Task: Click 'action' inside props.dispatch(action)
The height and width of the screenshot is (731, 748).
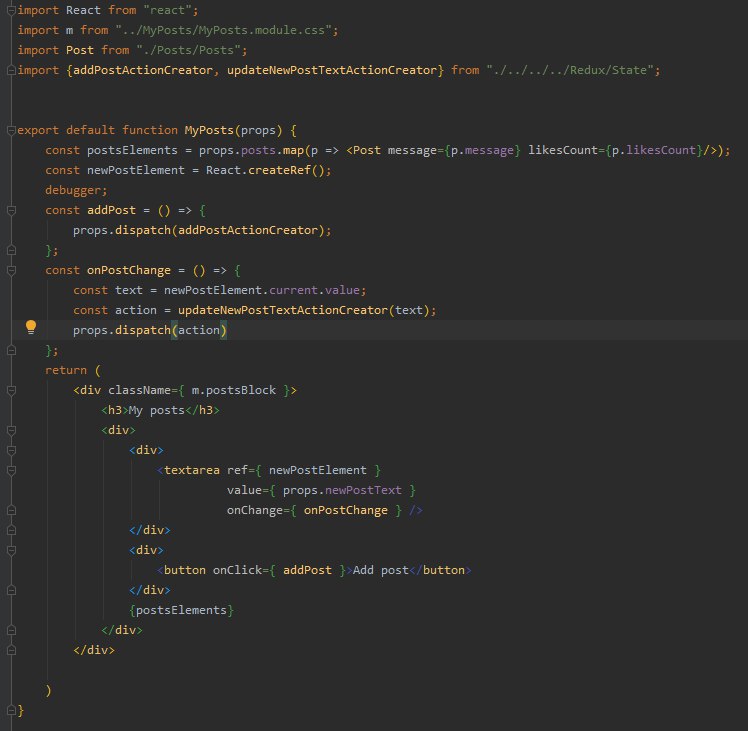Action: pos(198,330)
